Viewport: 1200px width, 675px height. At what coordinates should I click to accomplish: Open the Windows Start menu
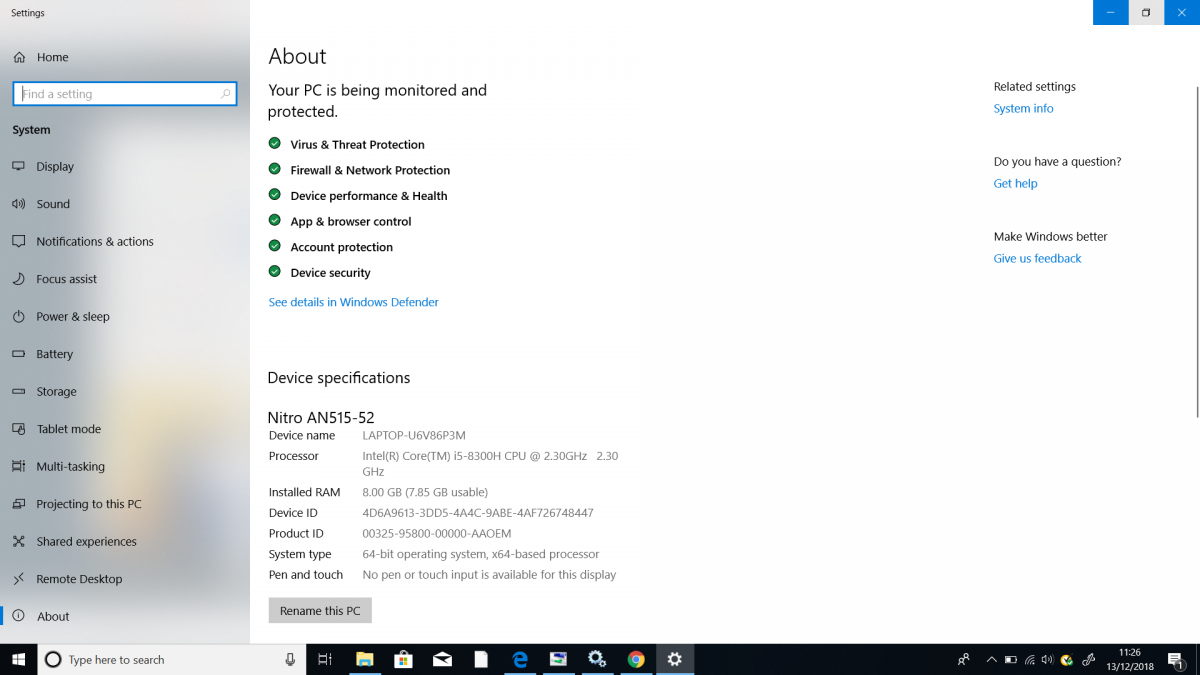click(19, 660)
